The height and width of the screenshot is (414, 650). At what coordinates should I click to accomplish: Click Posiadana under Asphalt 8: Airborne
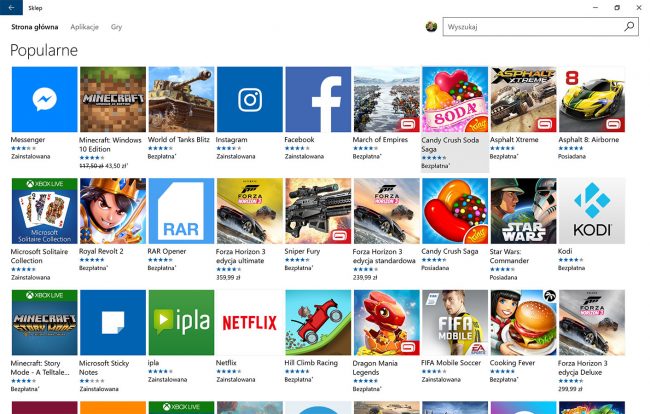[x=572, y=156]
